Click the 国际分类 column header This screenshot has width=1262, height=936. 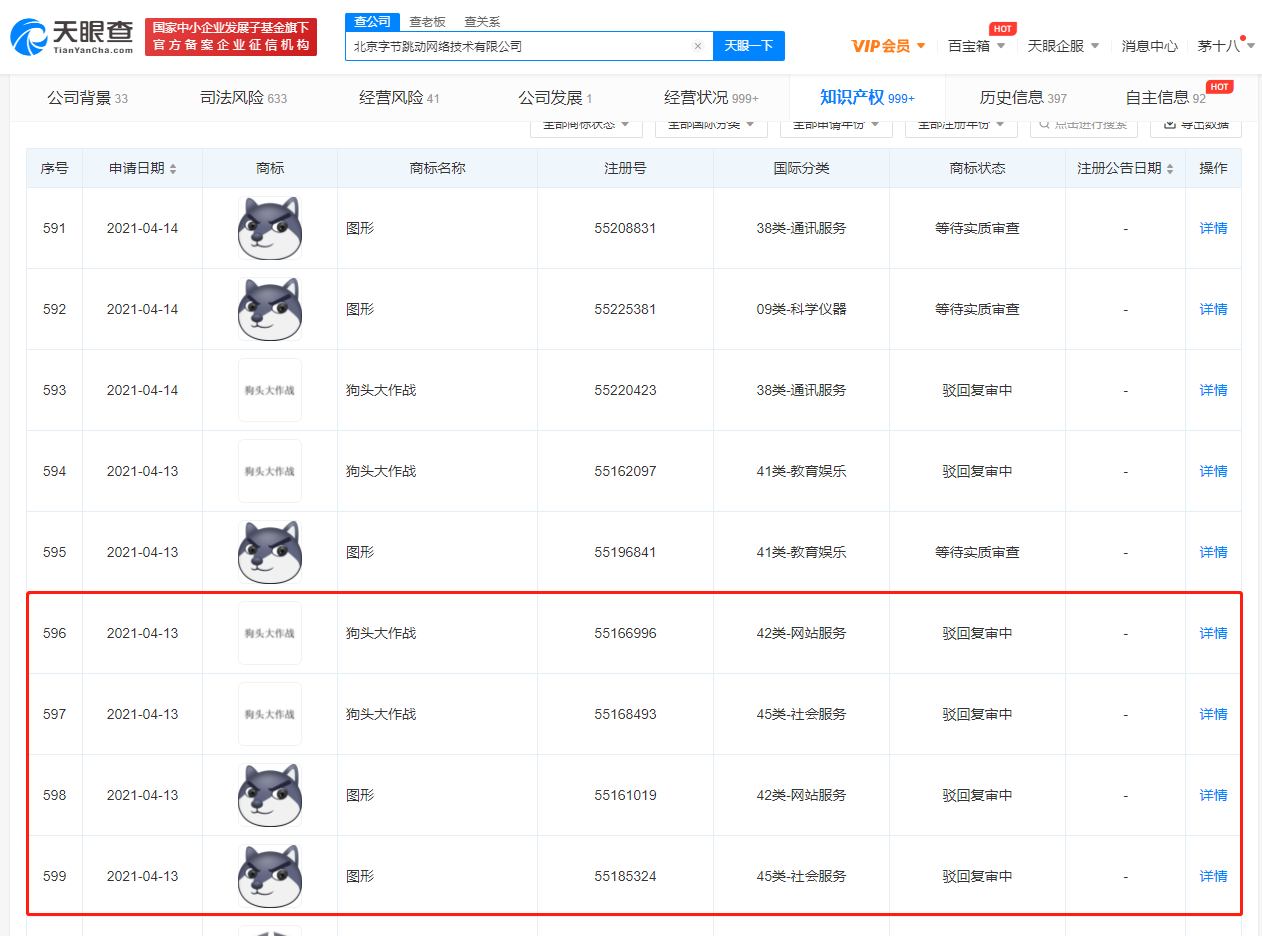[x=801, y=168]
